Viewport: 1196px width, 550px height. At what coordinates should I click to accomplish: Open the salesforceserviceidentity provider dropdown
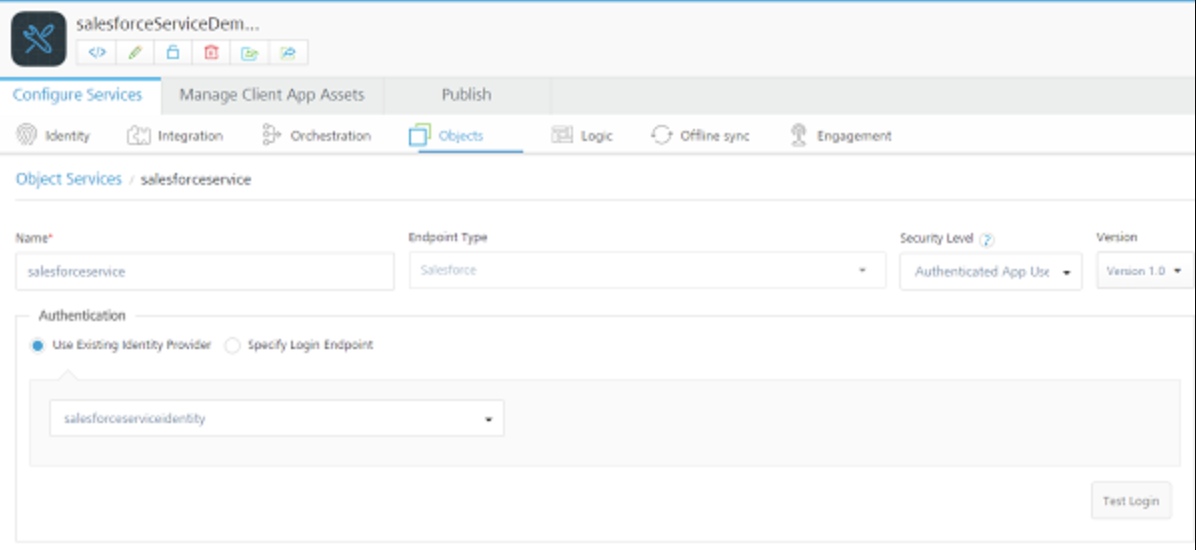coord(277,418)
